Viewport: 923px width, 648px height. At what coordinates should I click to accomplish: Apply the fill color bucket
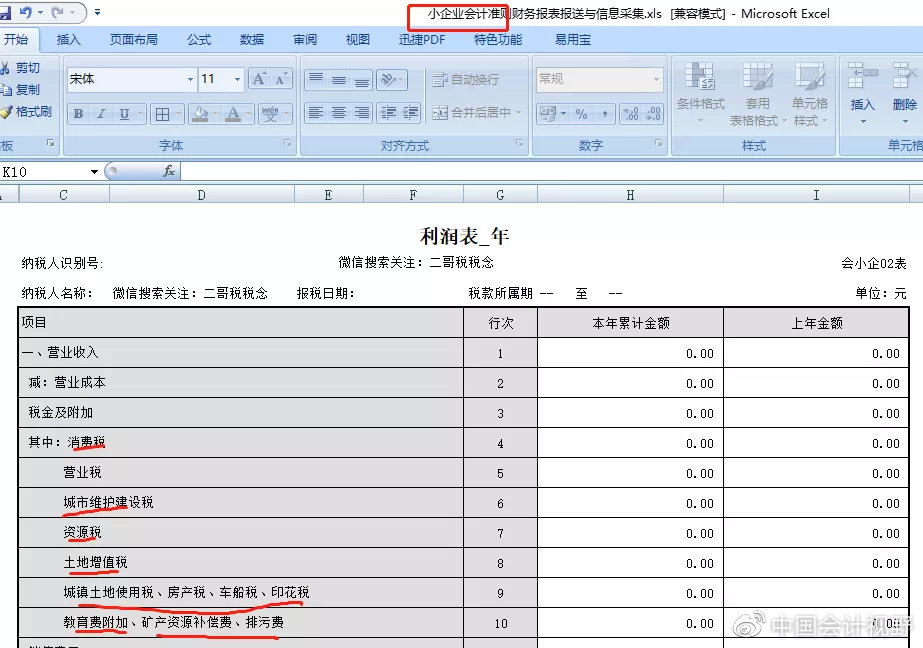click(200, 114)
